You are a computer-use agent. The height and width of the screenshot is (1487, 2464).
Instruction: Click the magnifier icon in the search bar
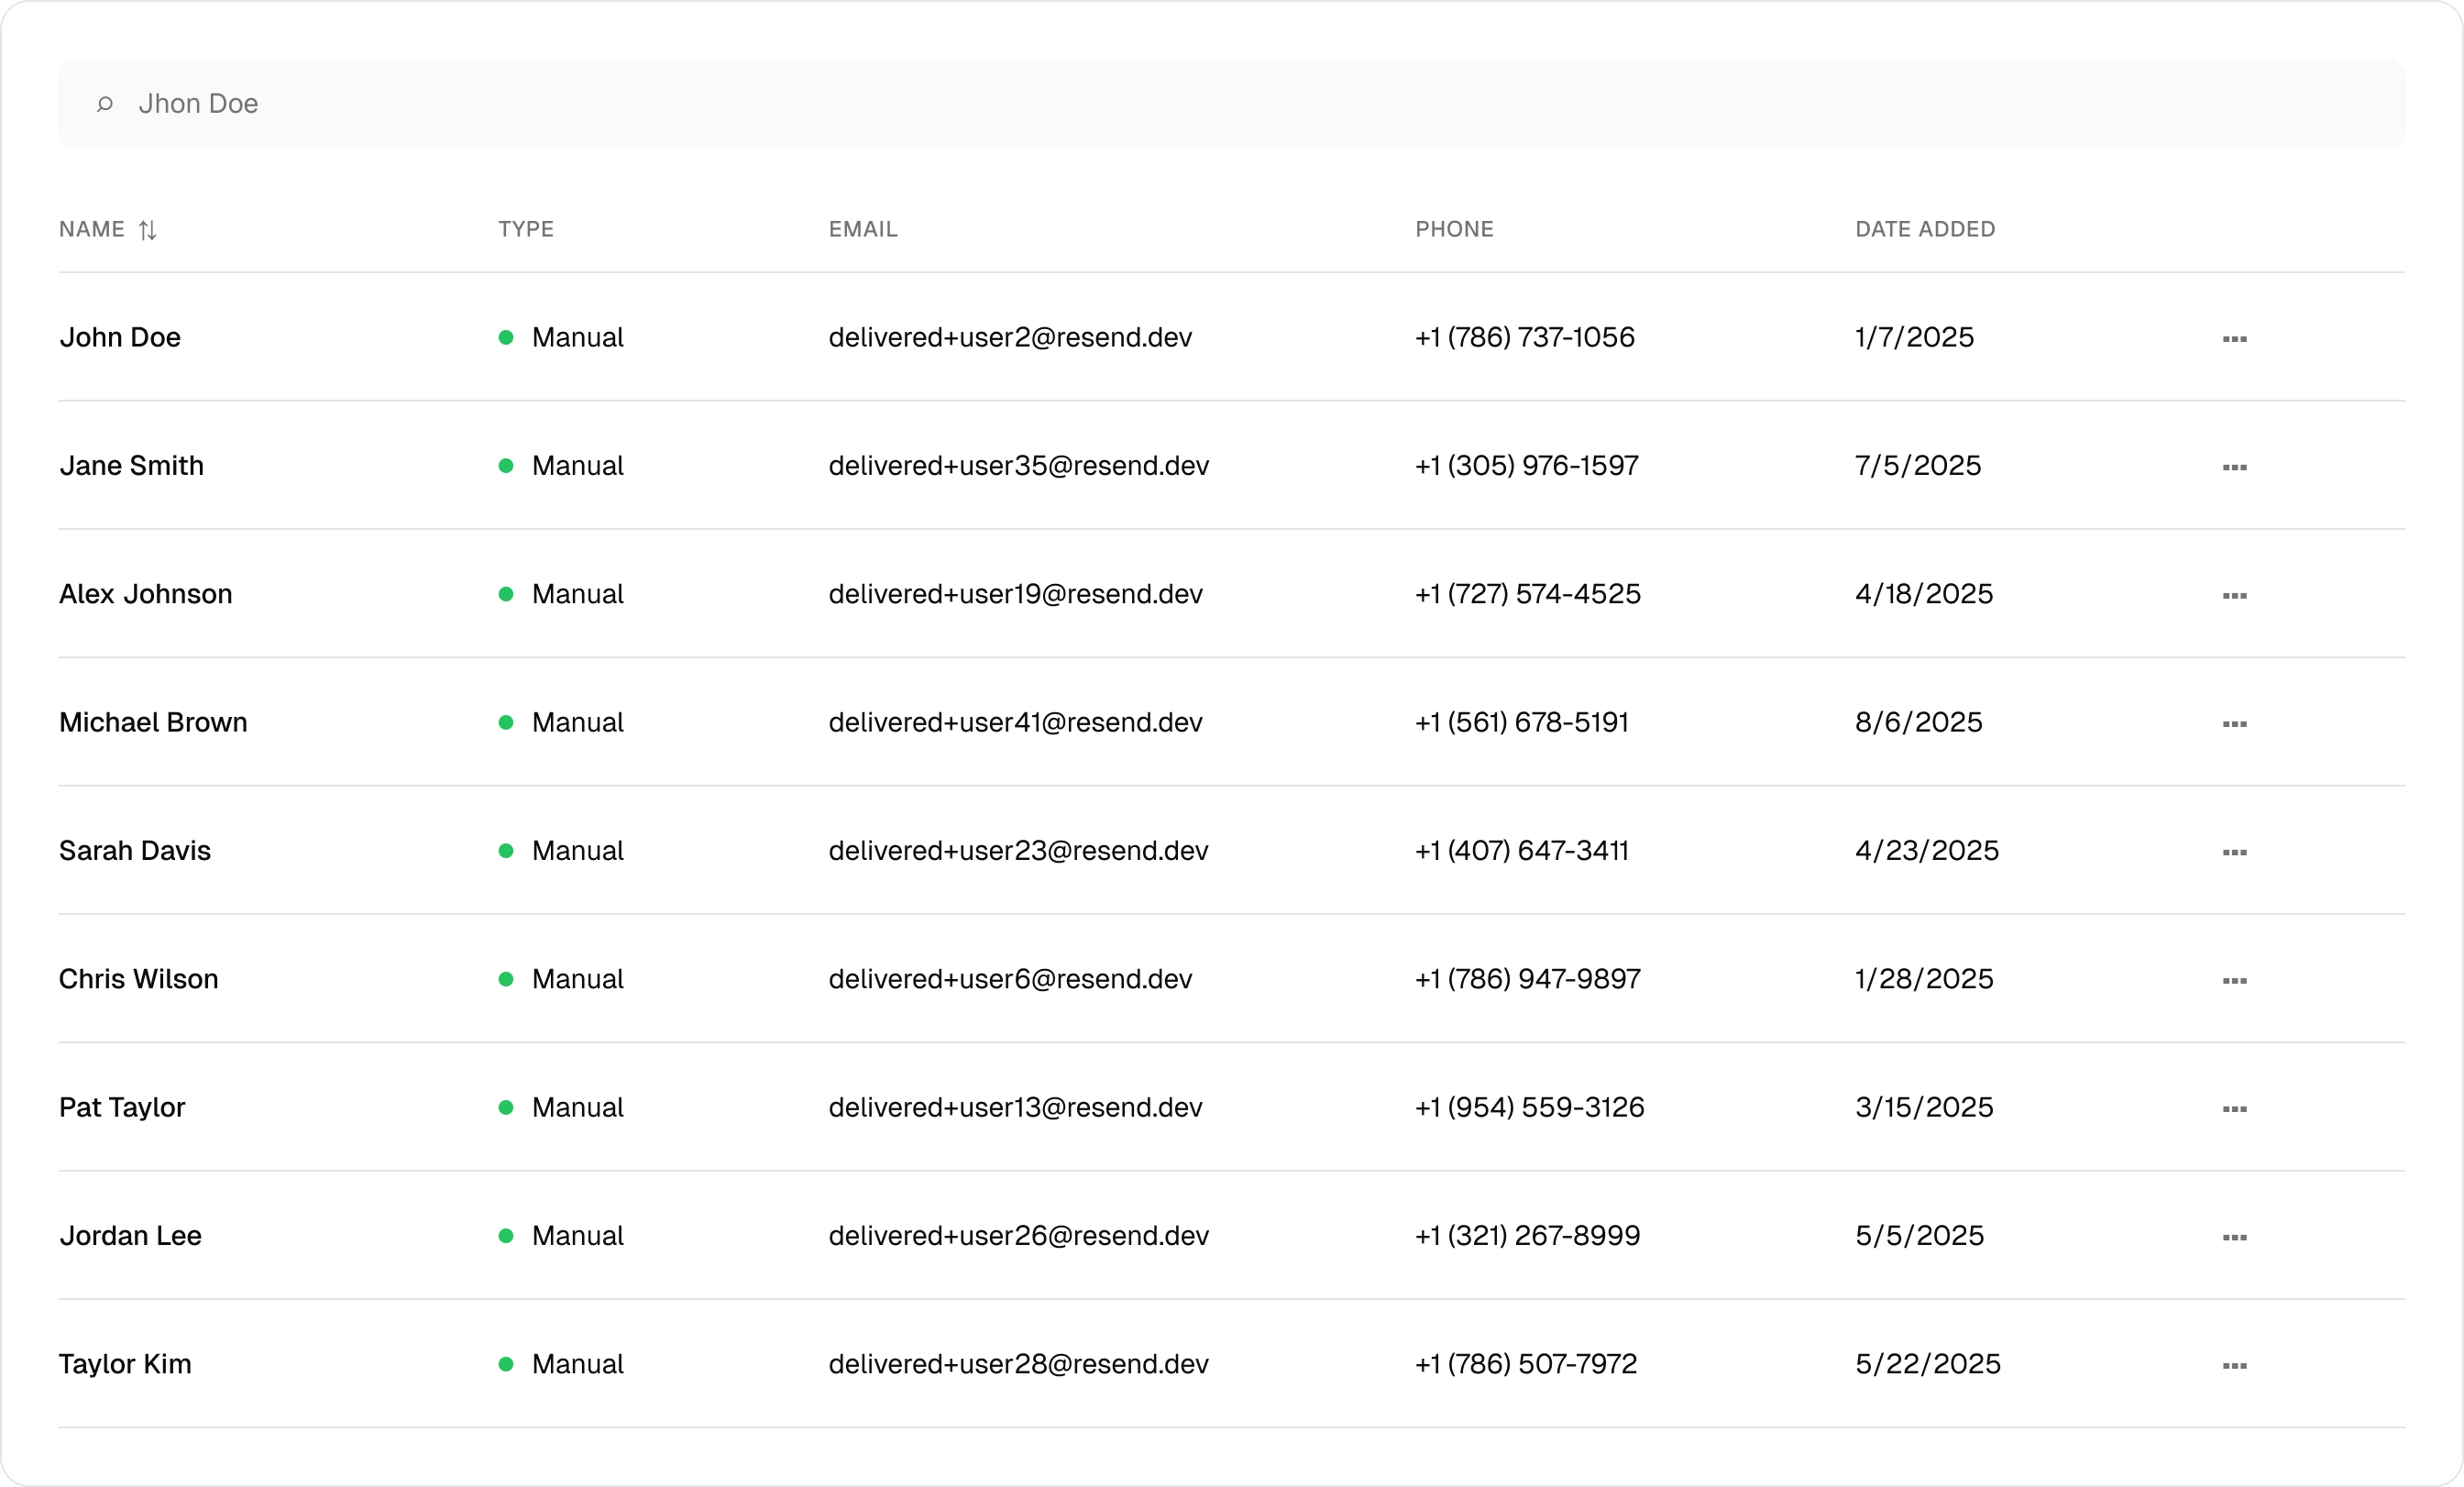(x=104, y=103)
